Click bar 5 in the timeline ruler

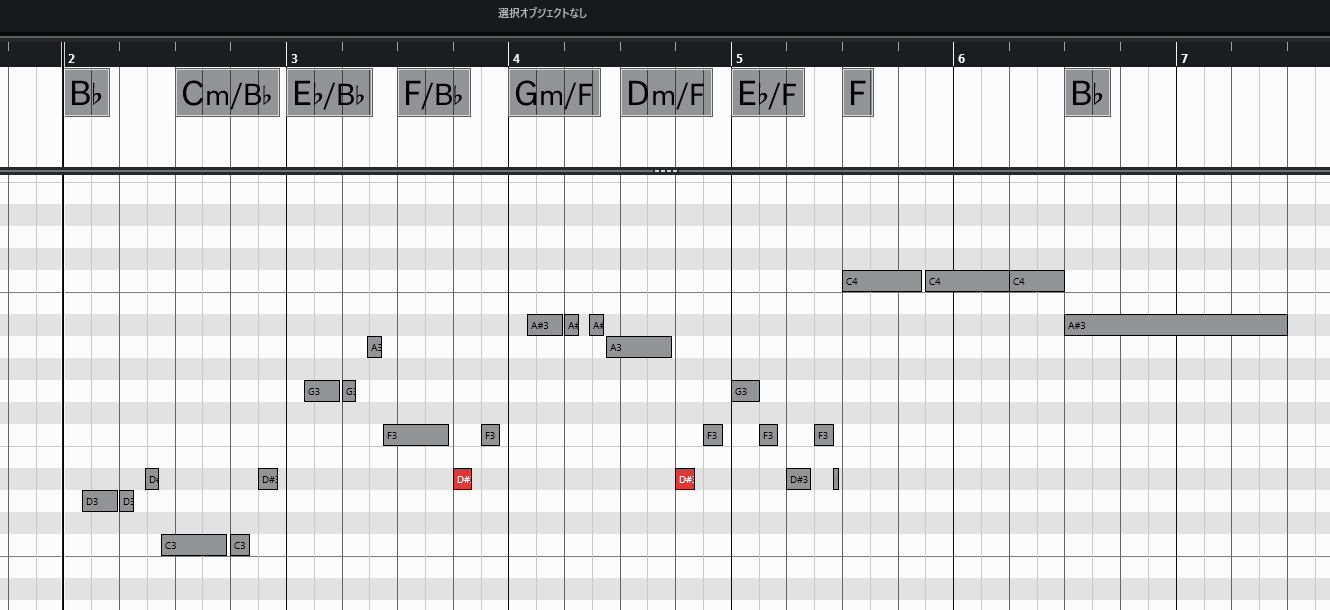(x=739, y=58)
